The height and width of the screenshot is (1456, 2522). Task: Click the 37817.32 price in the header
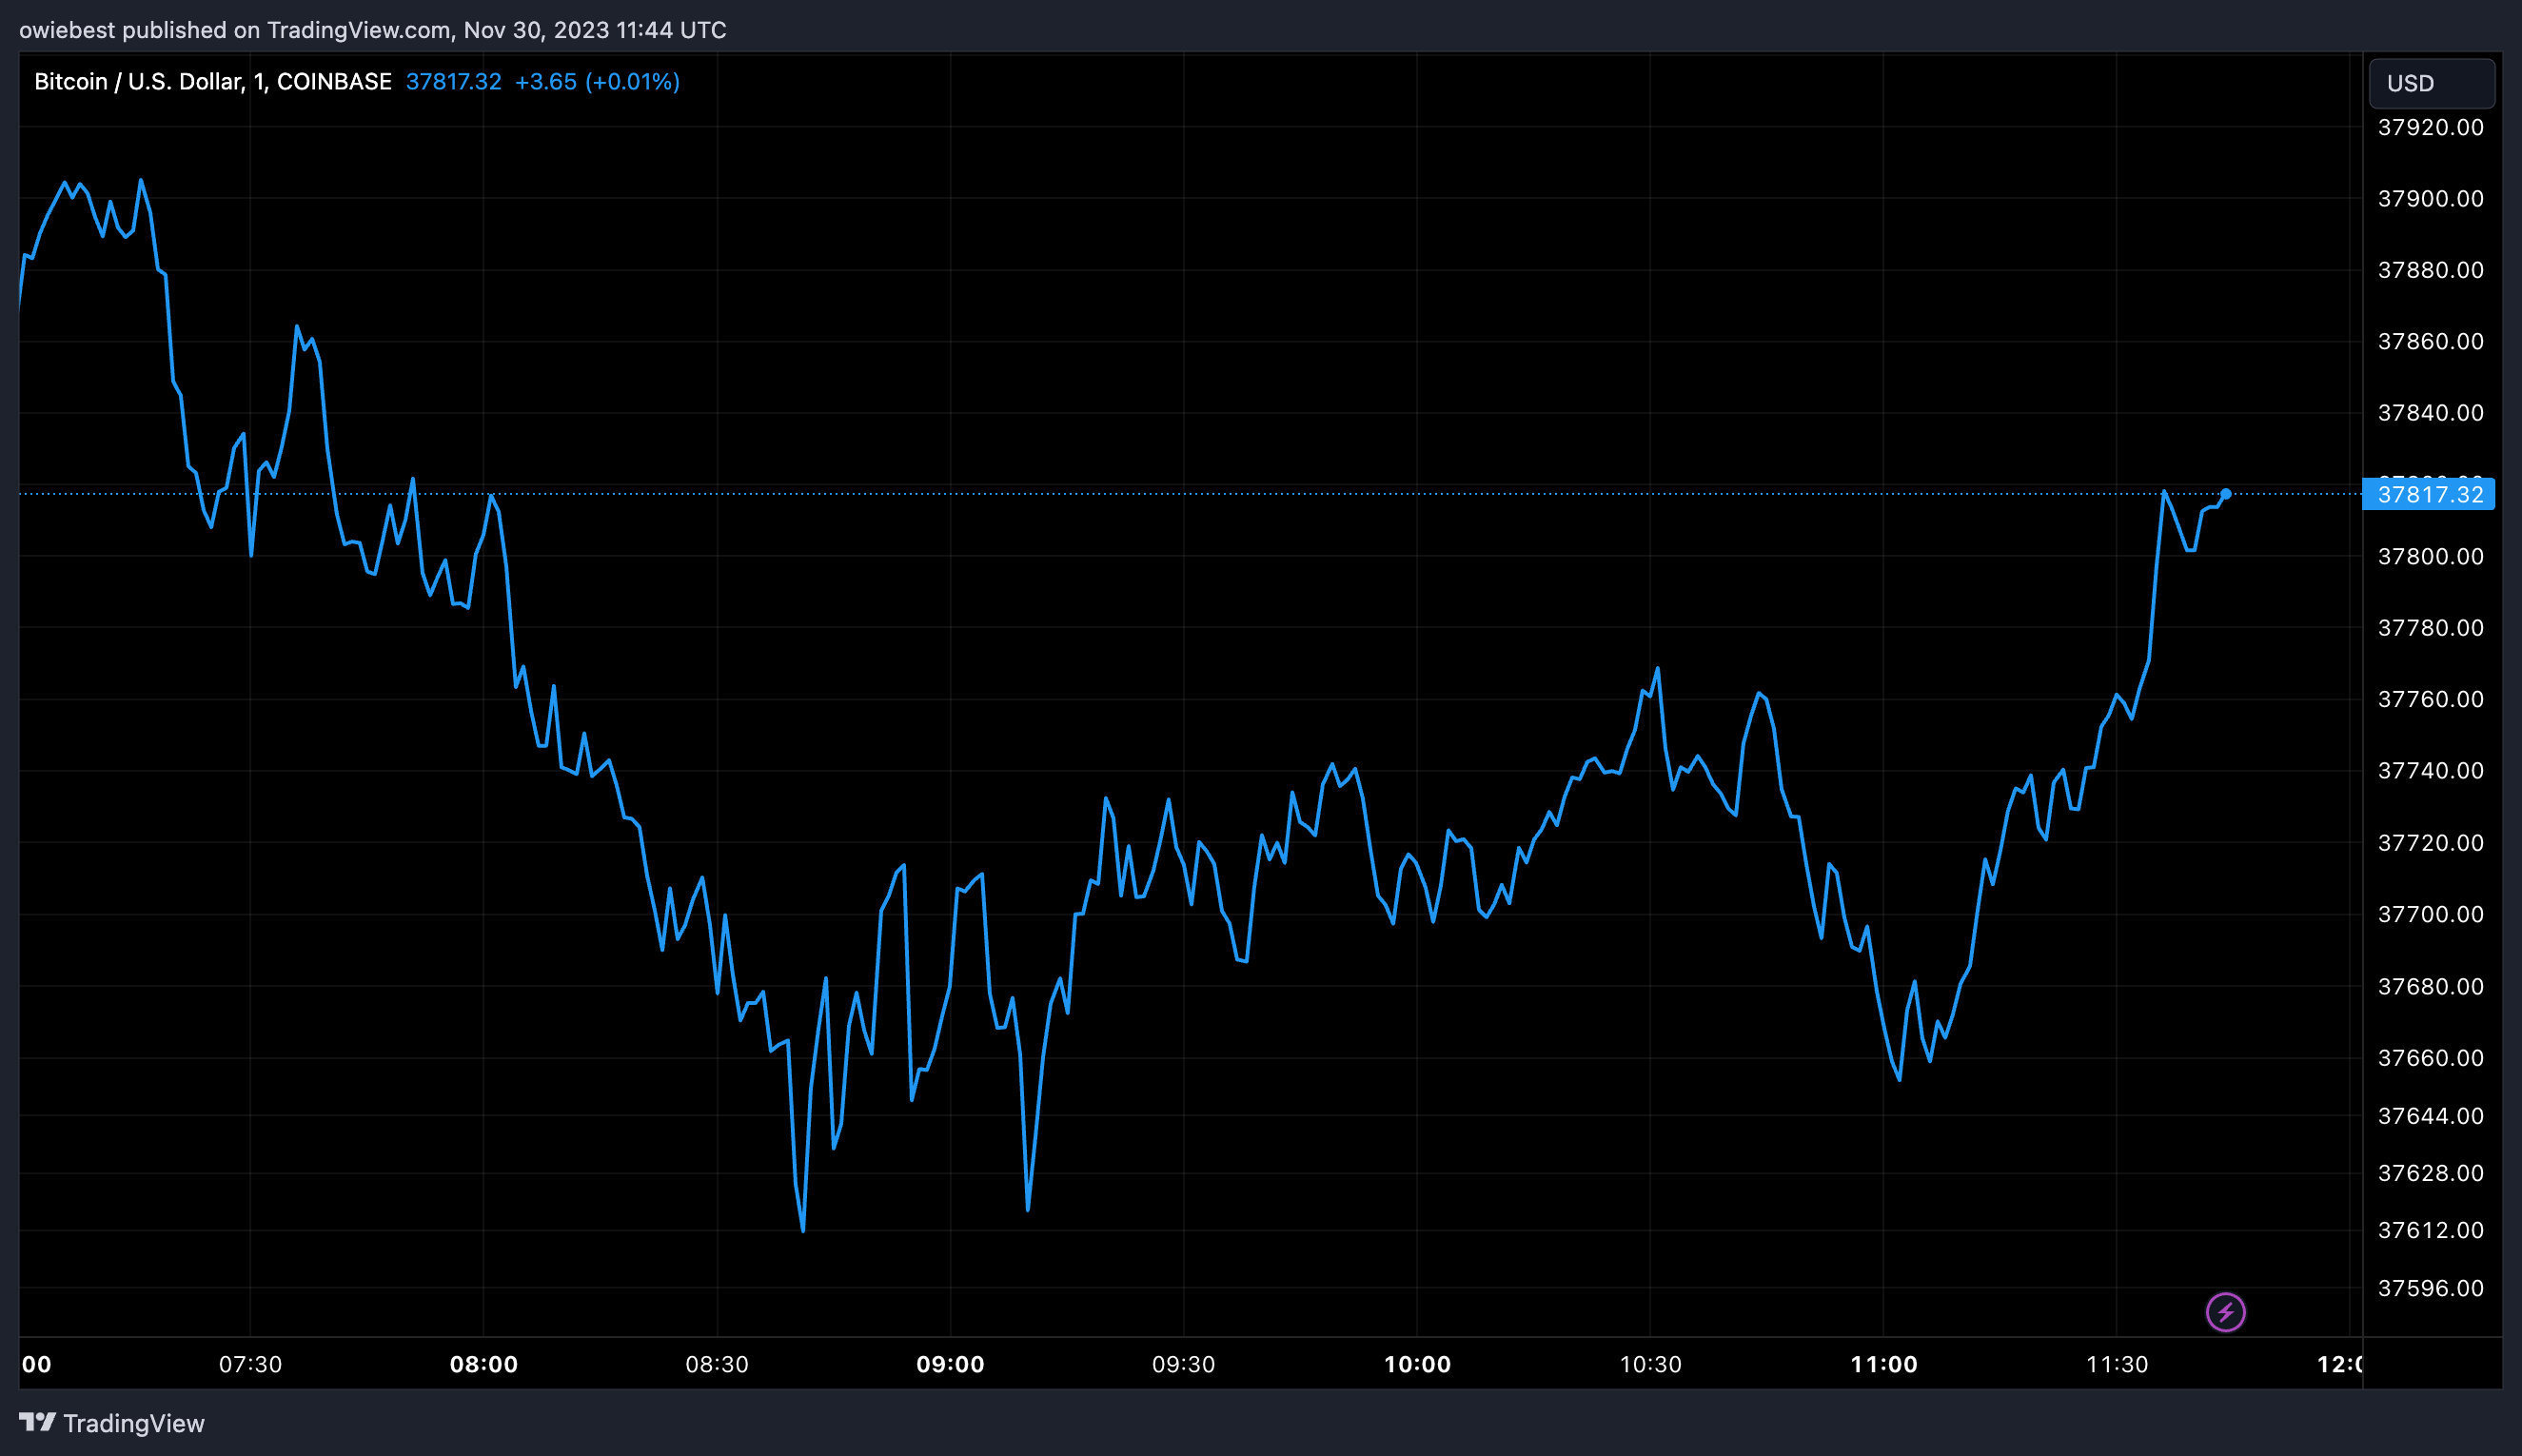click(454, 82)
